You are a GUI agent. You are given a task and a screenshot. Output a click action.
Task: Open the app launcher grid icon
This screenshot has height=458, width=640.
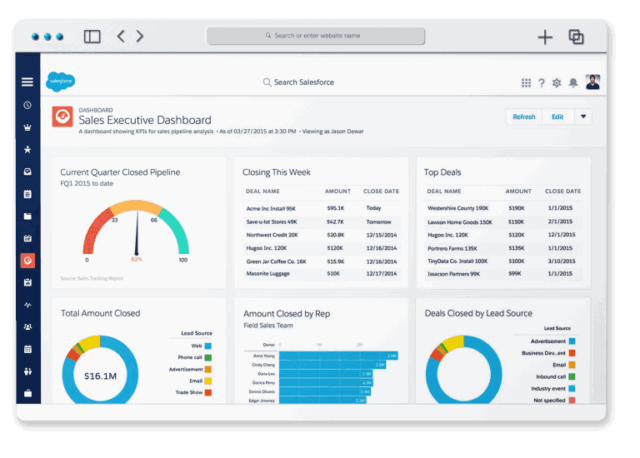coord(526,83)
